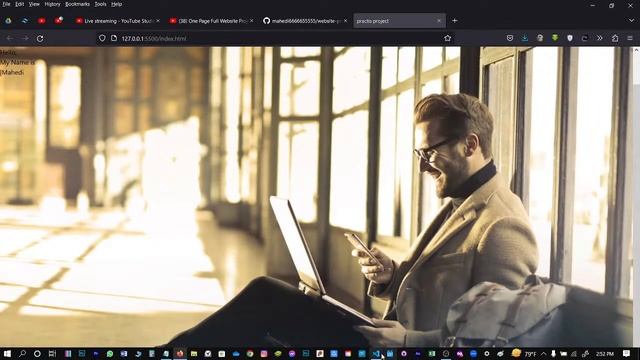640x360 pixels.
Task: Close the One Page Full Website tab
Action: tap(251, 21)
